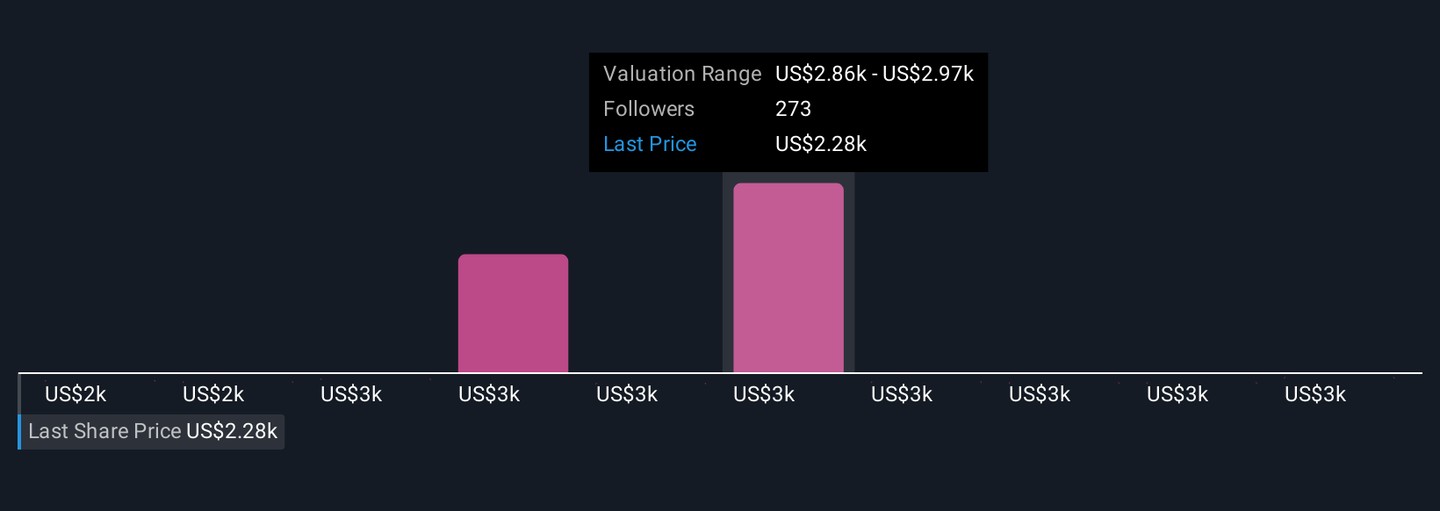Click US$3k label between the two bars

point(627,395)
